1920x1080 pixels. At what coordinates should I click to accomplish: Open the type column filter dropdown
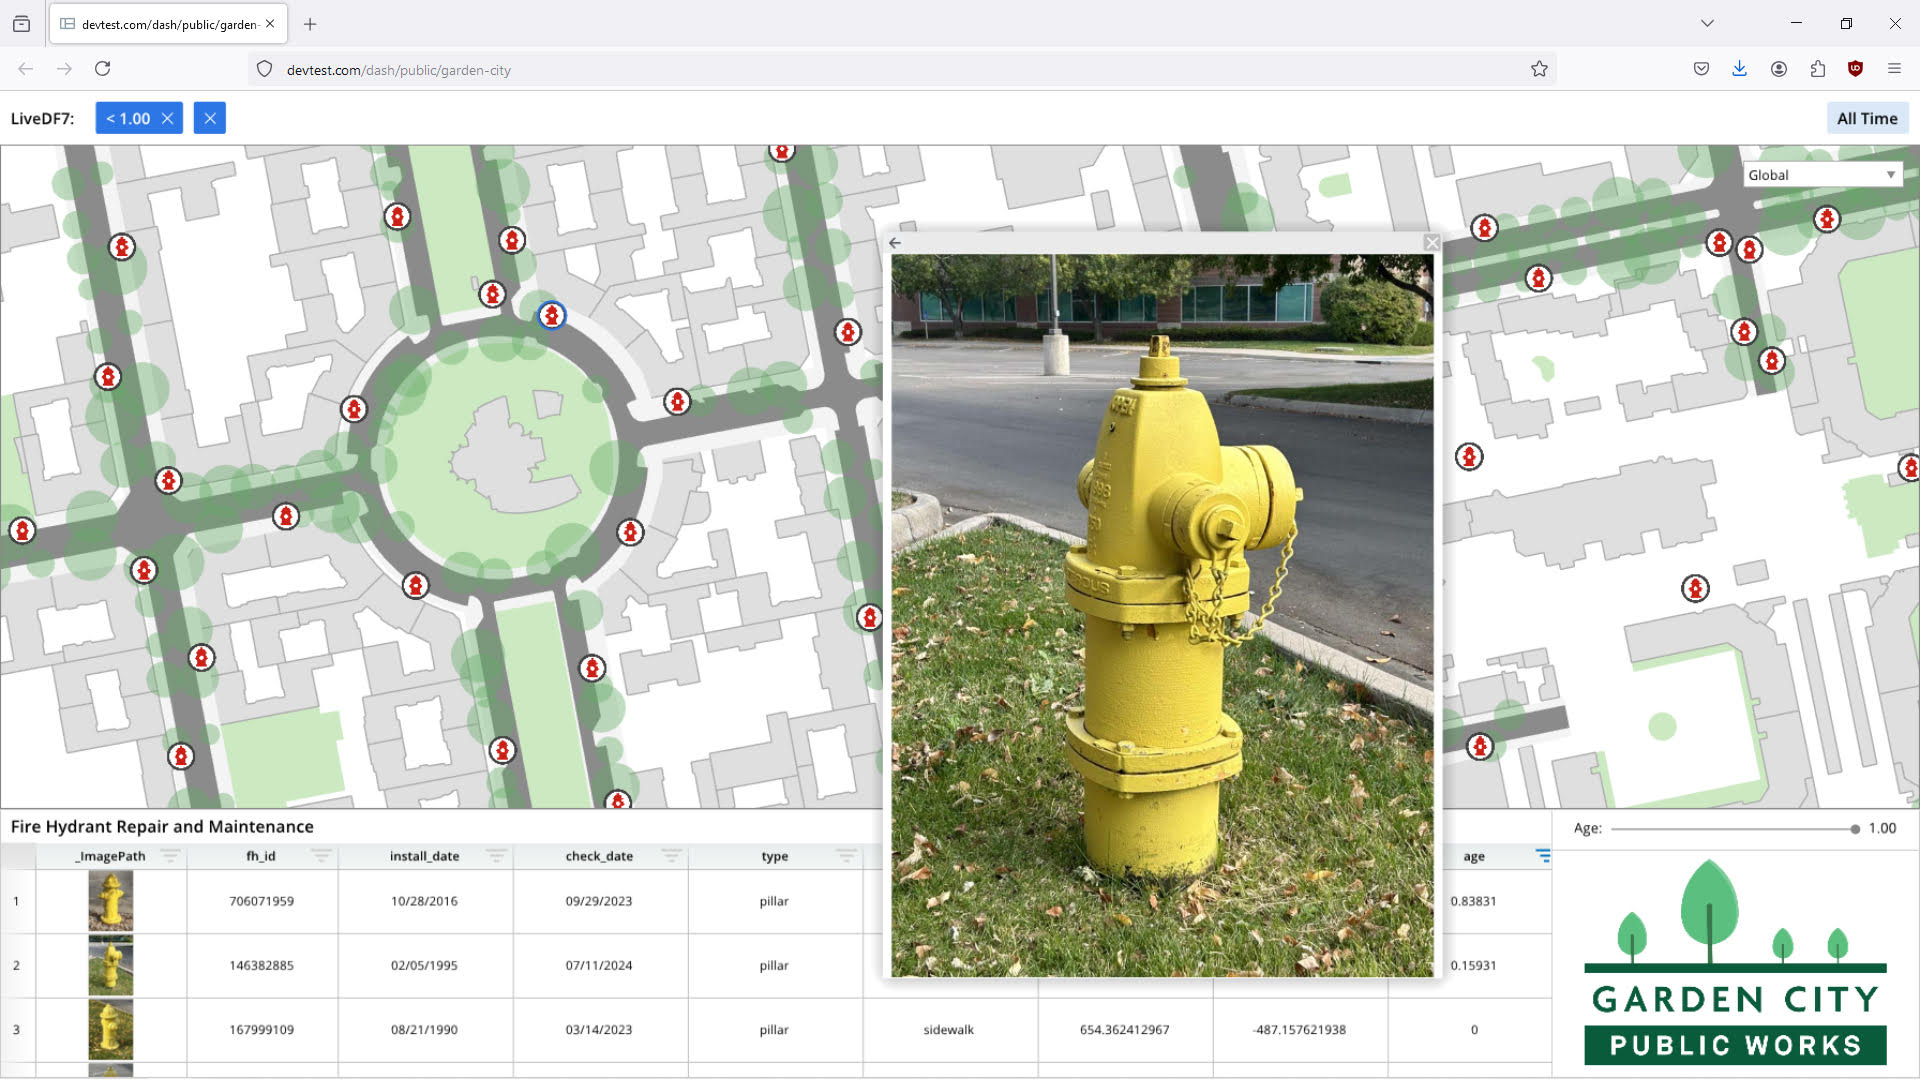tap(847, 856)
